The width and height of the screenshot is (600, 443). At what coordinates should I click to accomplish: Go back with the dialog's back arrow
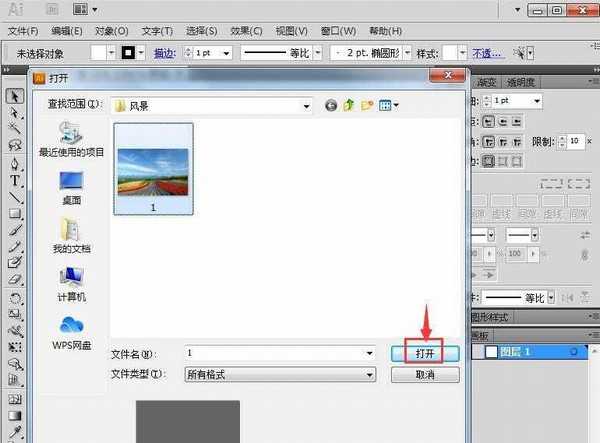(x=331, y=105)
